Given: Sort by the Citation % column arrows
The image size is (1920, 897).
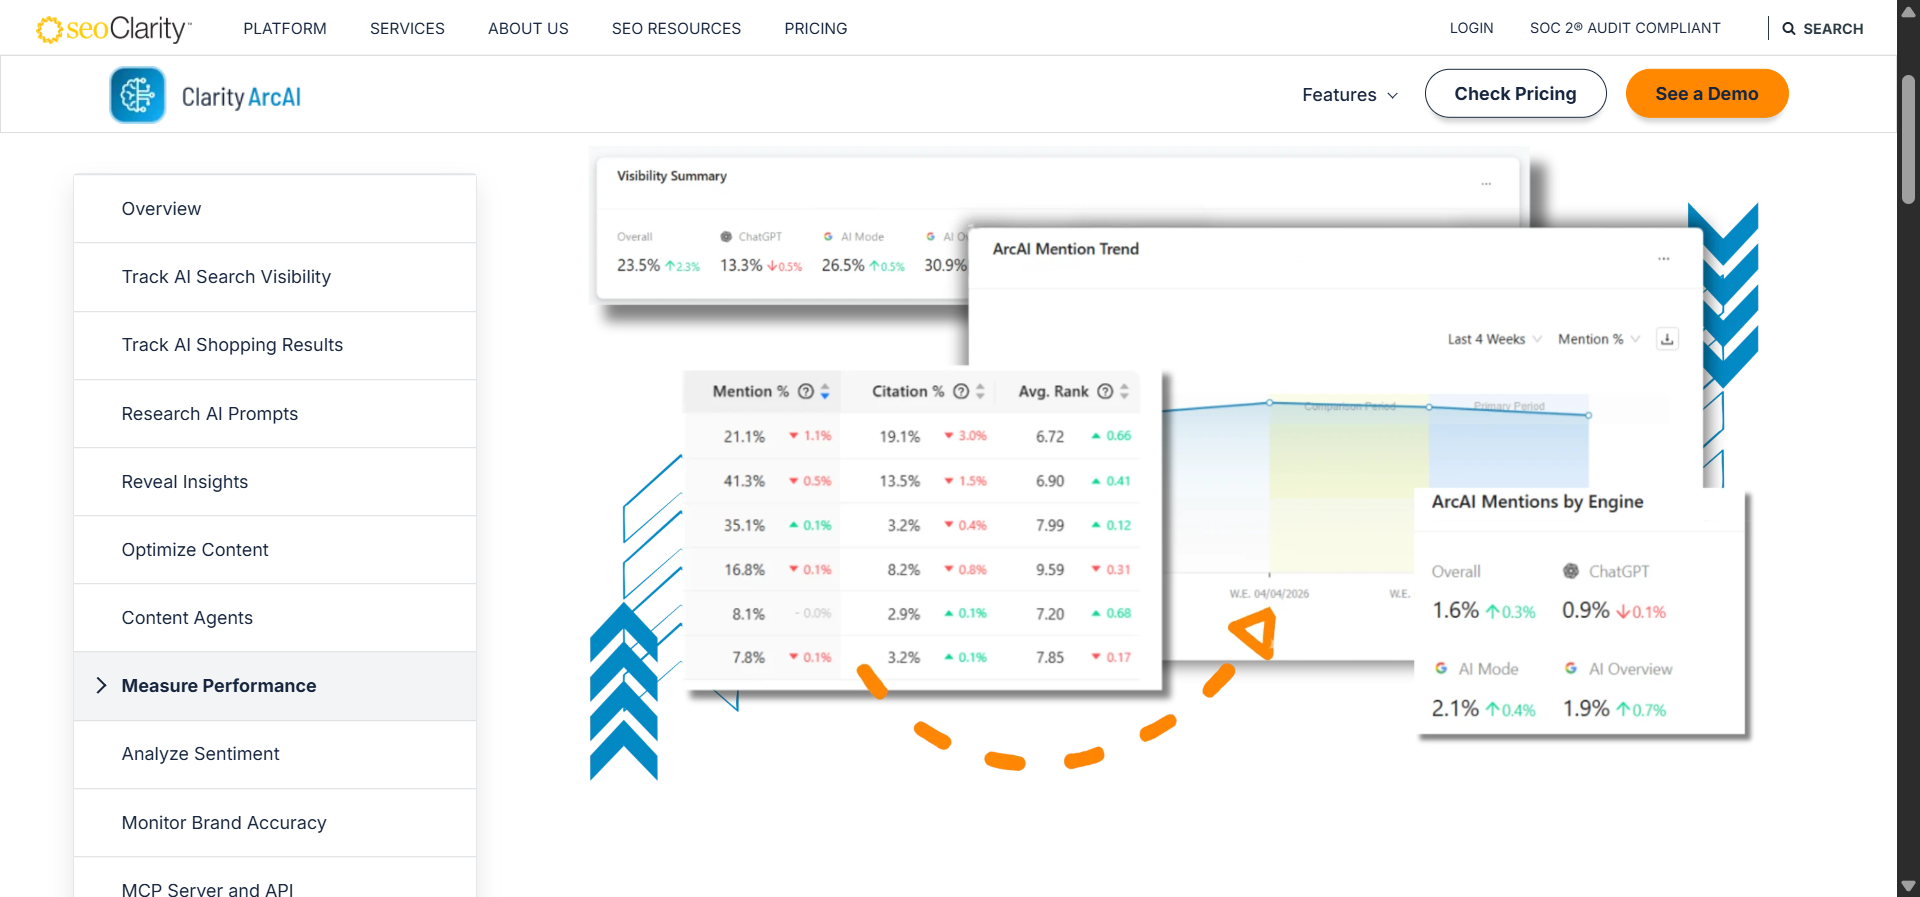Looking at the screenshot, I should click(x=980, y=391).
